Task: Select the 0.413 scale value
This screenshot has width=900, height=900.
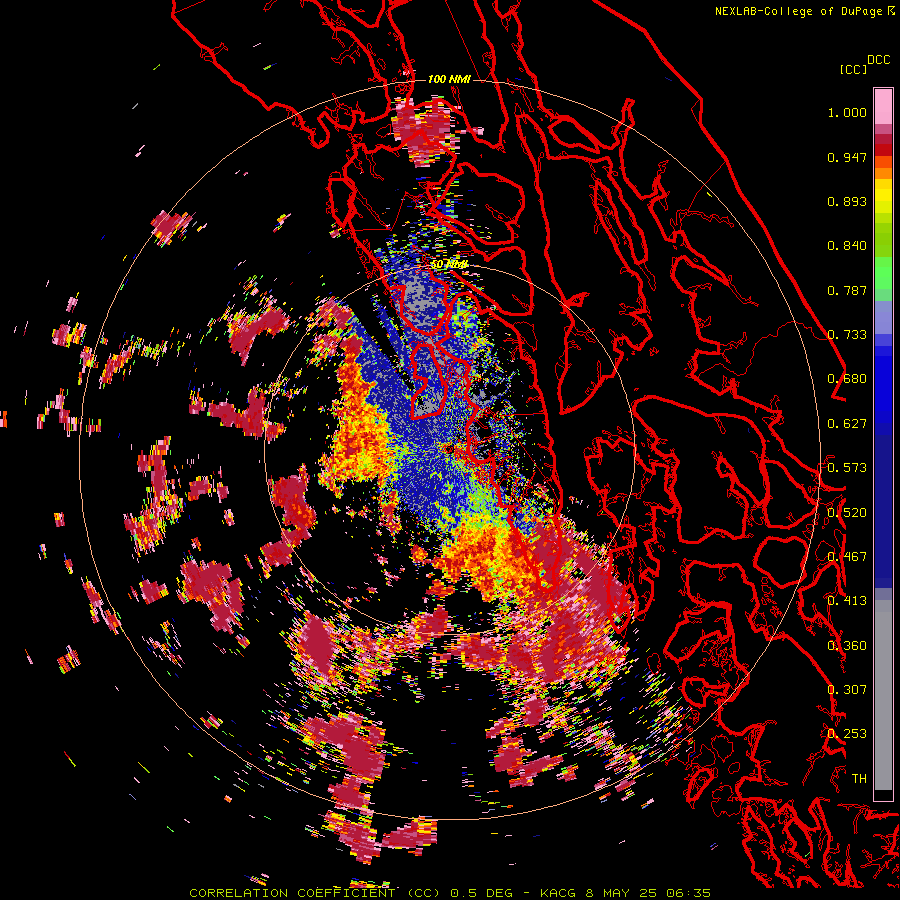Action: coord(847,601)
